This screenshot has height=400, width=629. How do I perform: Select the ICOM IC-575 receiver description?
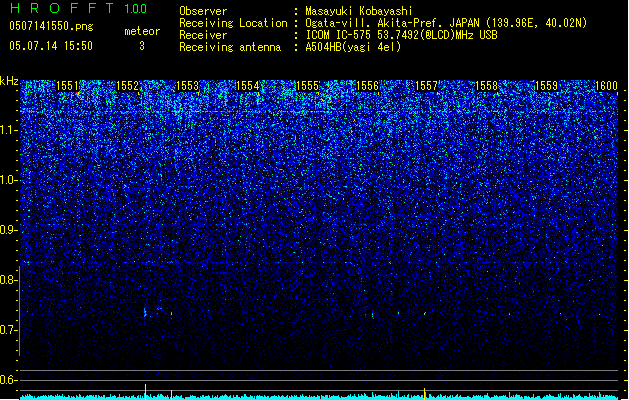point(401,35)
